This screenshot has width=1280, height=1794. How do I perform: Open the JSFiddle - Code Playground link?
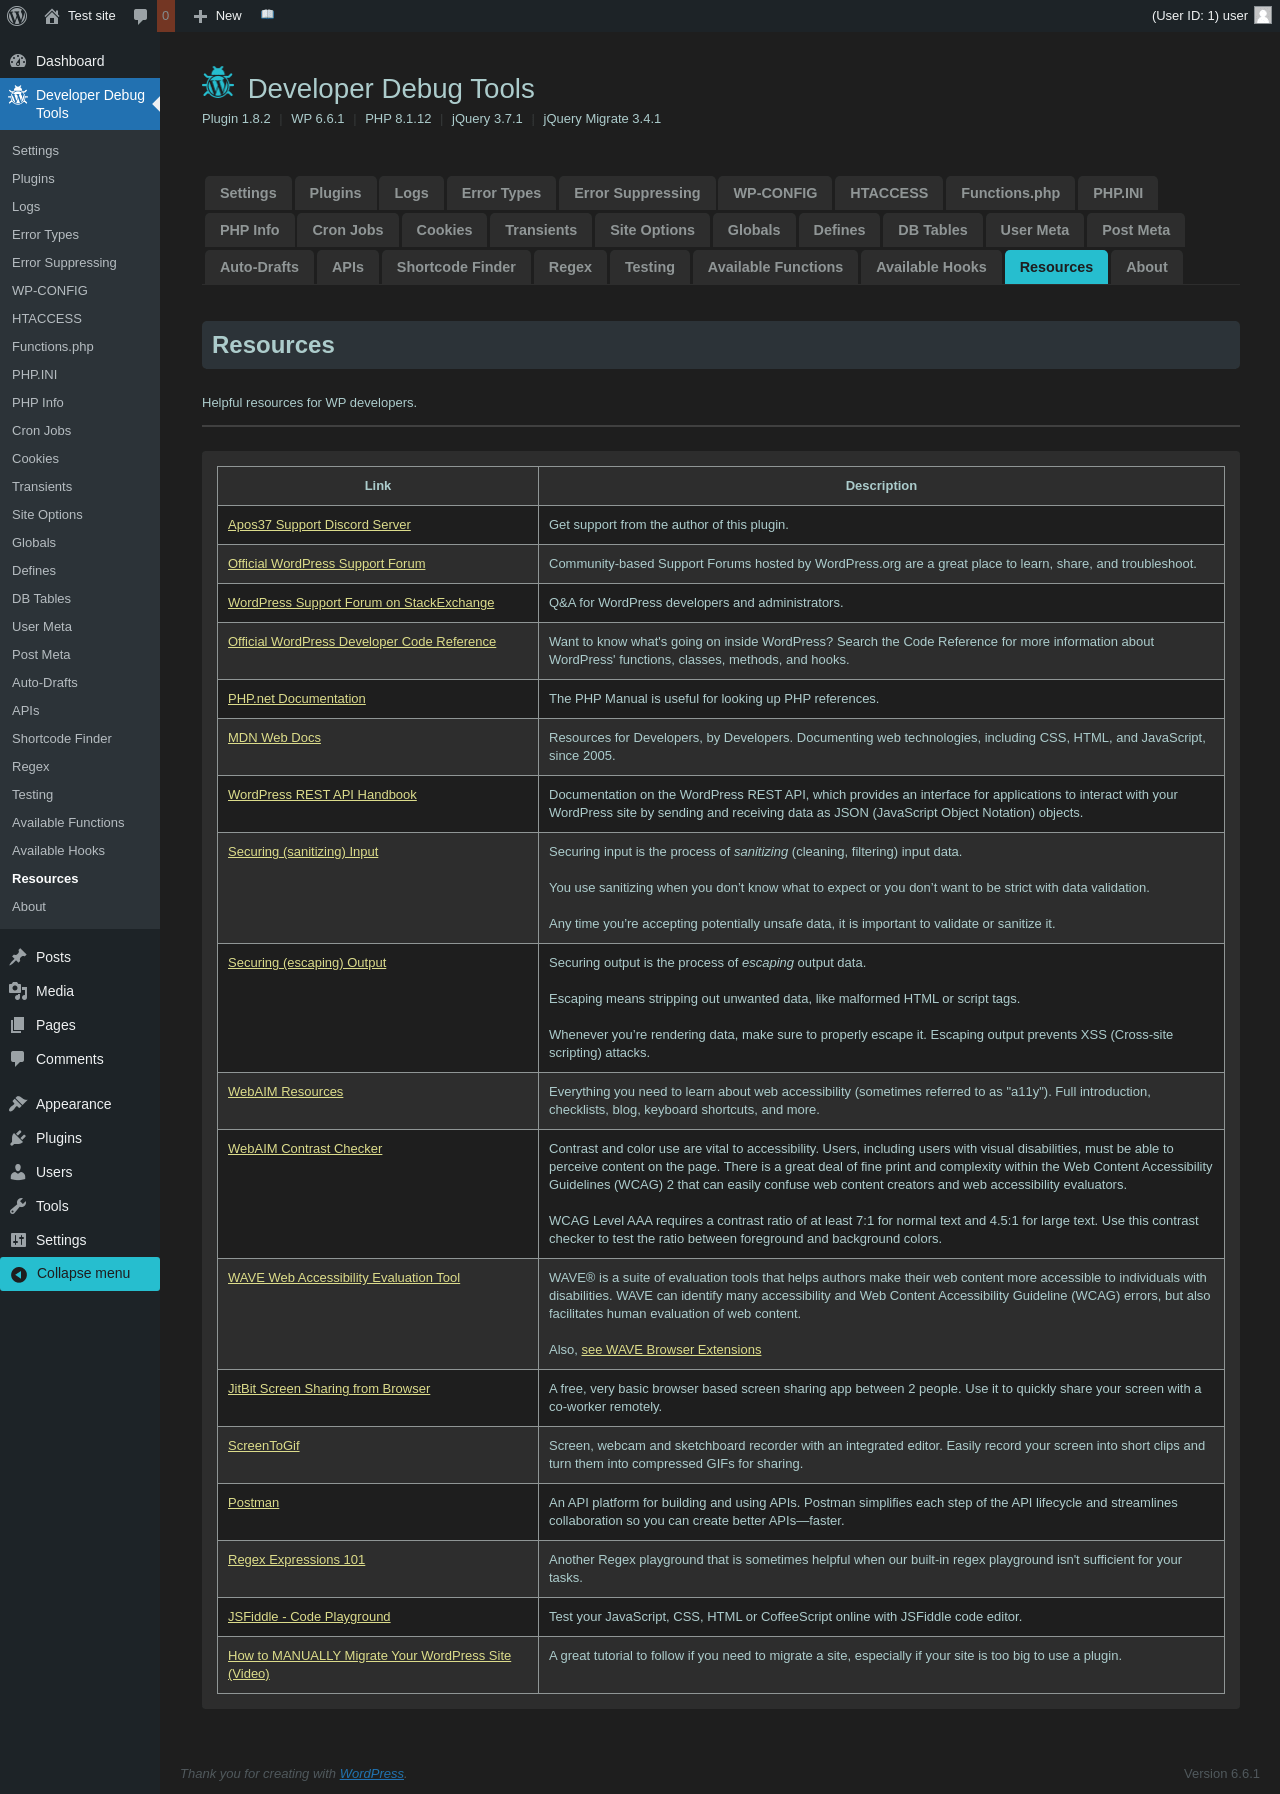pyautogui.click(x=309, y=1617)
